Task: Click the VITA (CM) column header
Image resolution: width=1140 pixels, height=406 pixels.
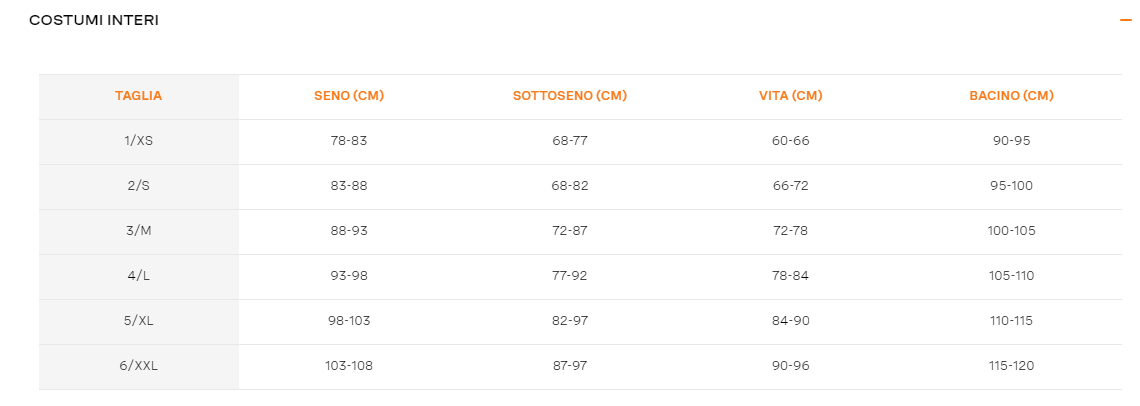Action: pyautogui.click(x=790, y=96)
